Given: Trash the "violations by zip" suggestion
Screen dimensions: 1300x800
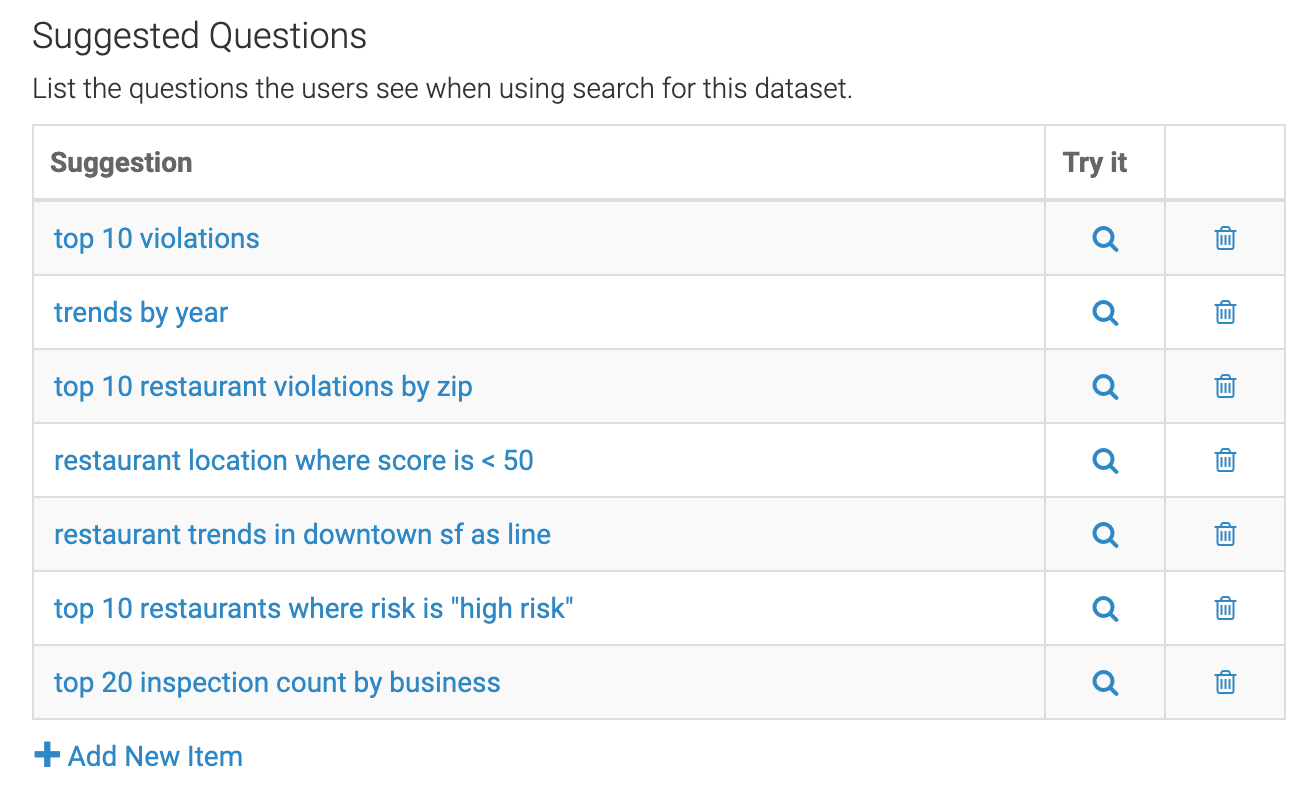Looking at the screenshot, I should (1225, 387).
